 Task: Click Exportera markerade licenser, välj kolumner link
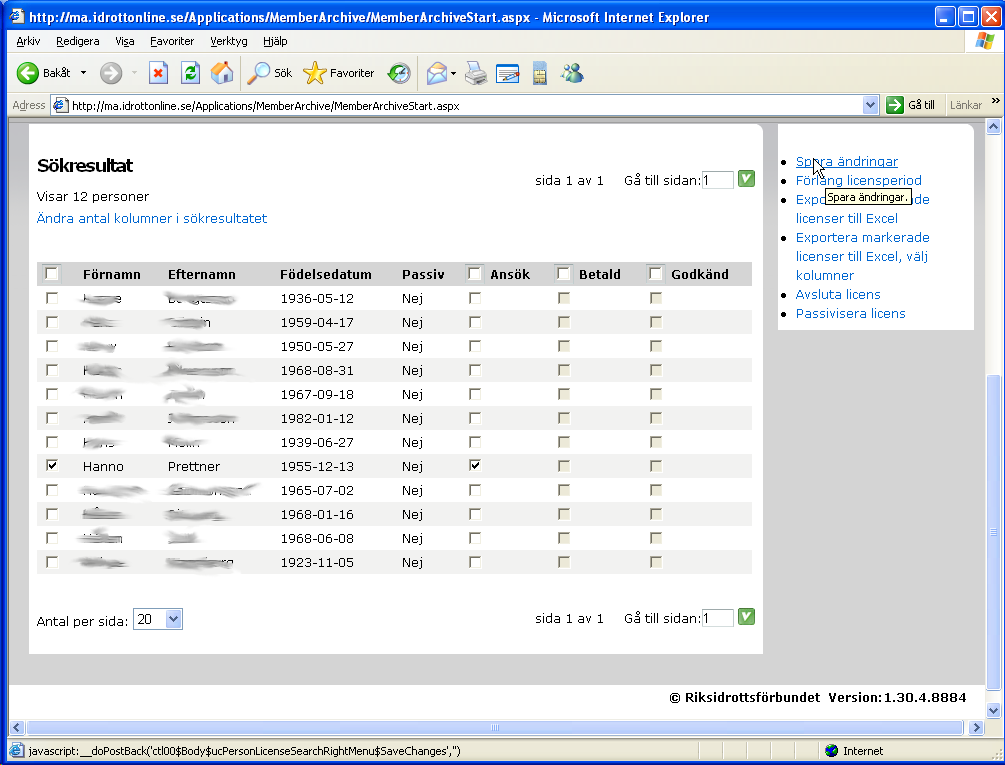click(x=862, y=256)
